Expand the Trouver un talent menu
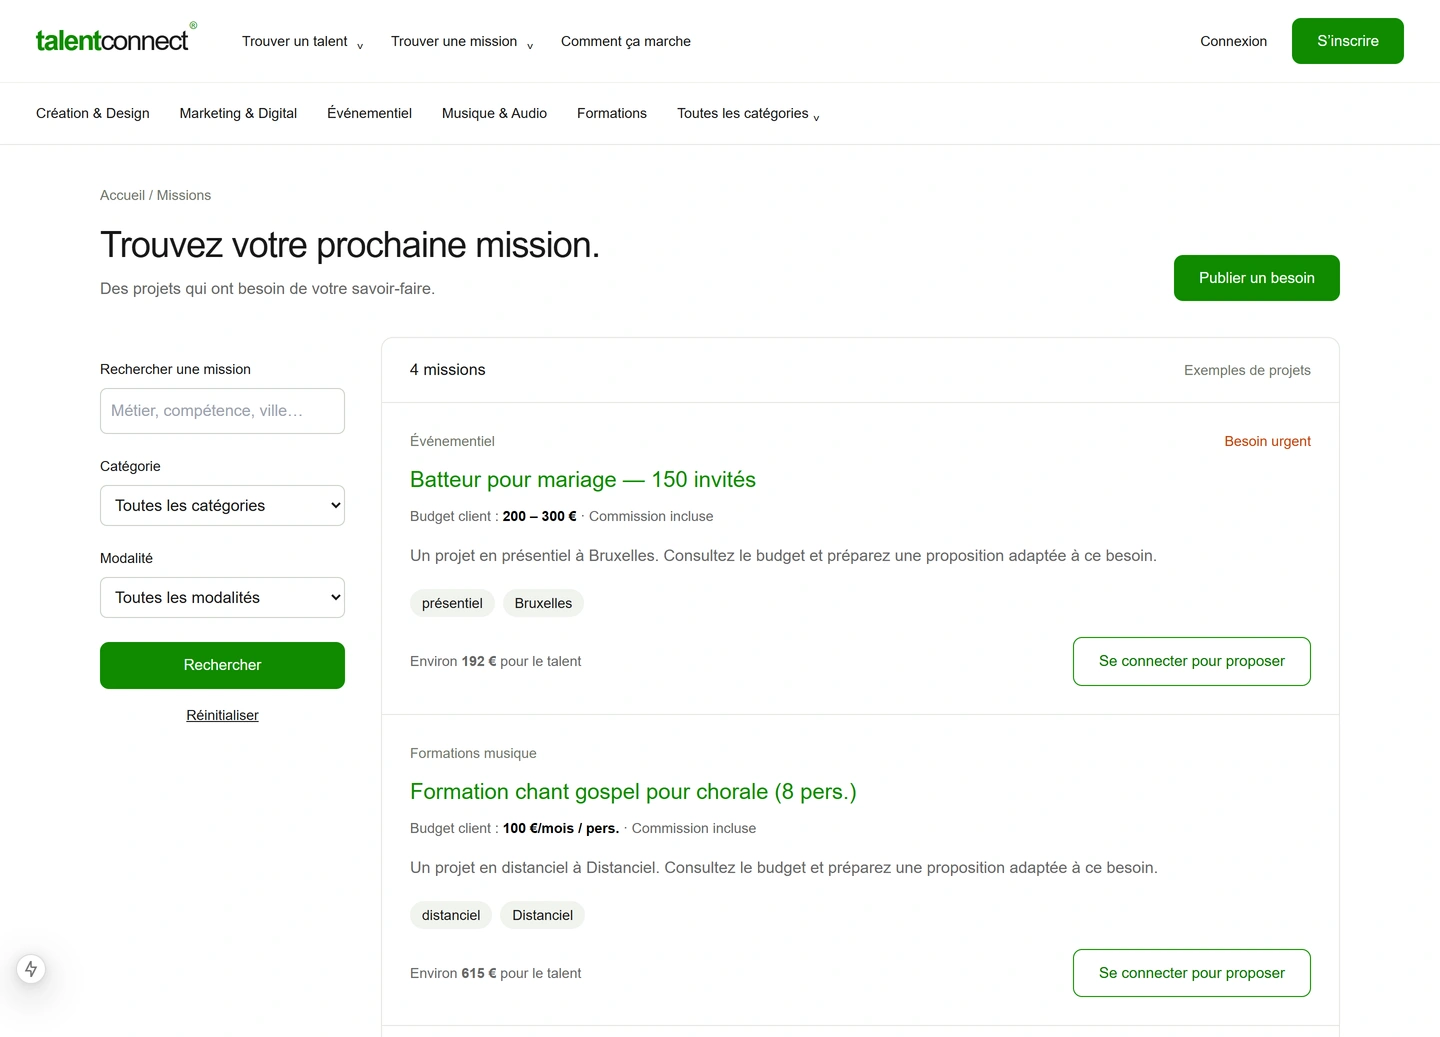This screenshot has height=1037, width=1440. [x=302, y=41]
